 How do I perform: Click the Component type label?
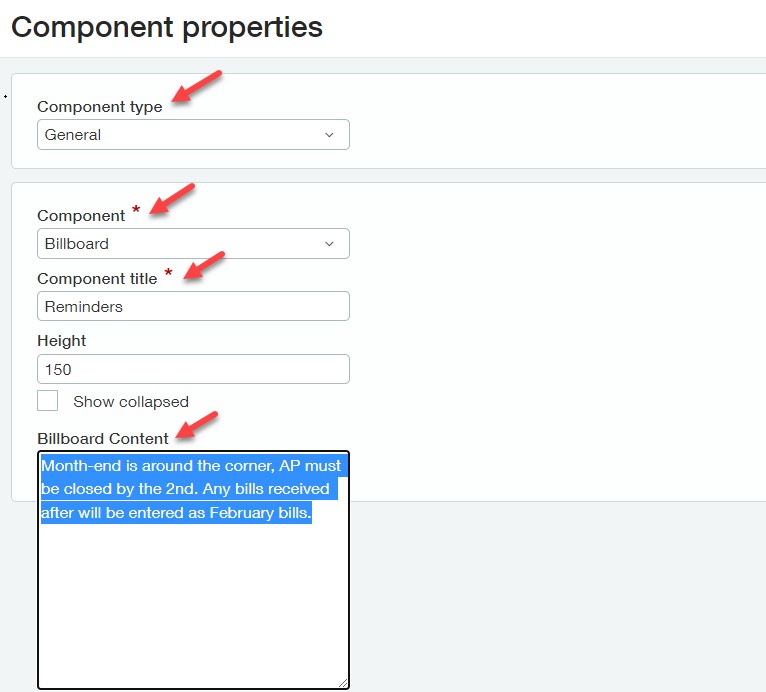(x=99, y=107)
